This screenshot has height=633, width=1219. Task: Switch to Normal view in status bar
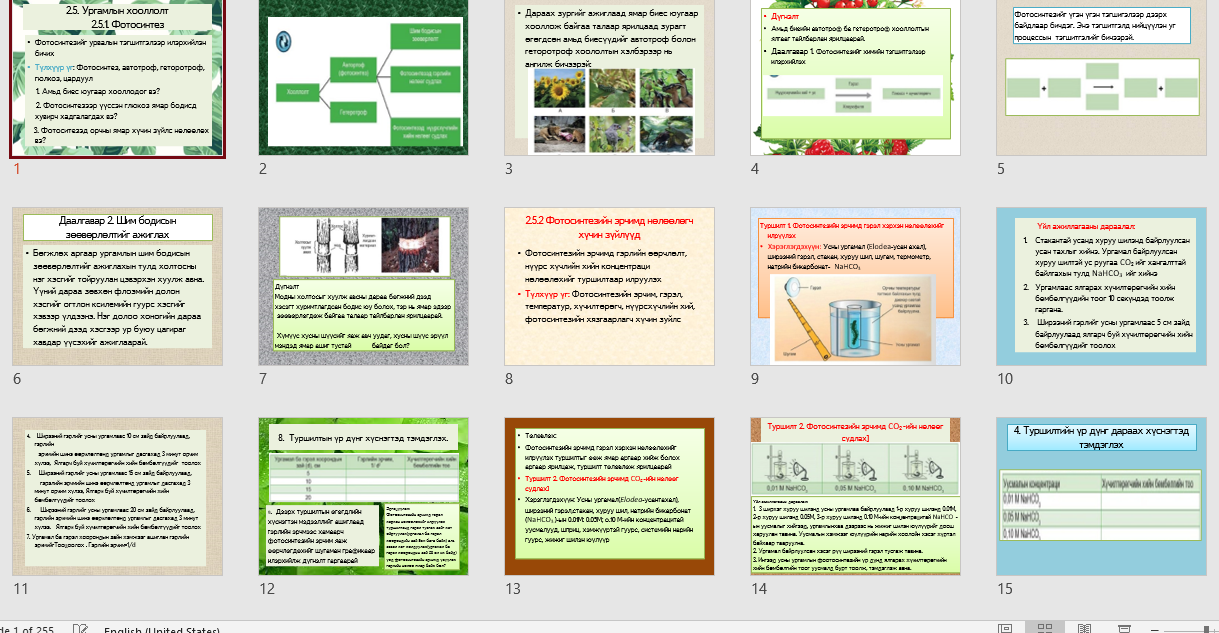[x=1007, y=627]
